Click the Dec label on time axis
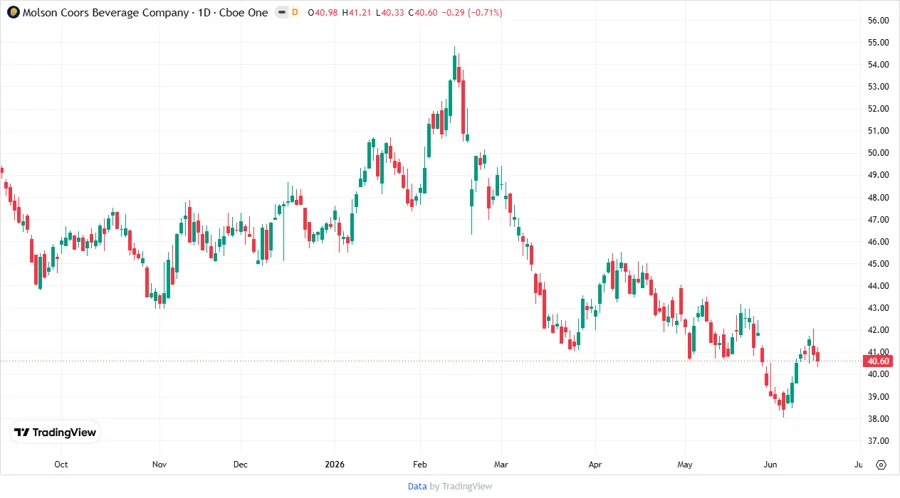Viewport: 900px width, 498px height. click(x=240, y=465)
